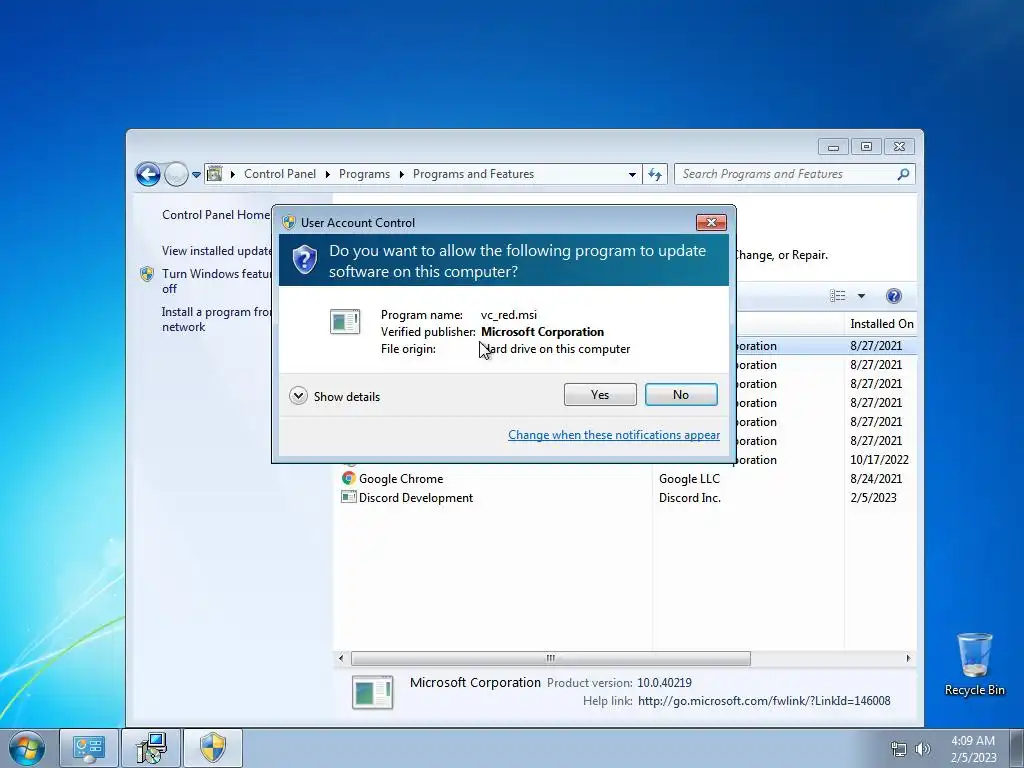Open Control Panel Home link
The width and height of the screenshot is (1024, 768).
[x=216, y=215]
